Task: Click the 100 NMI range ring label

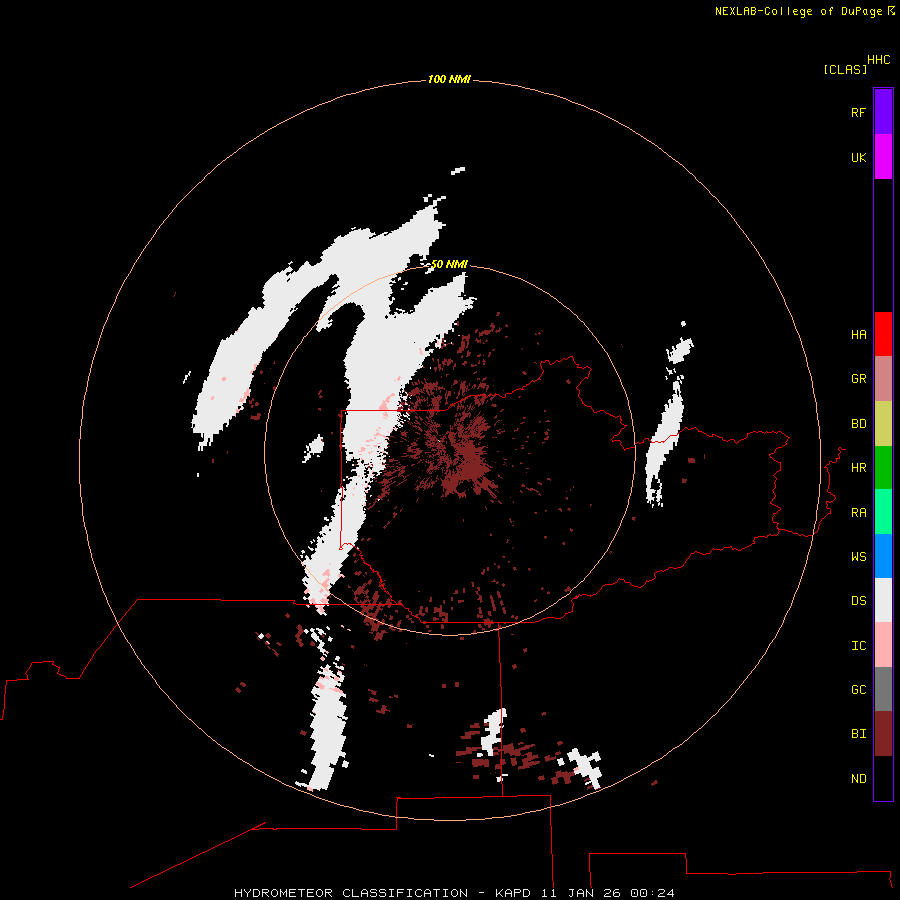Action: pos(449,79)
